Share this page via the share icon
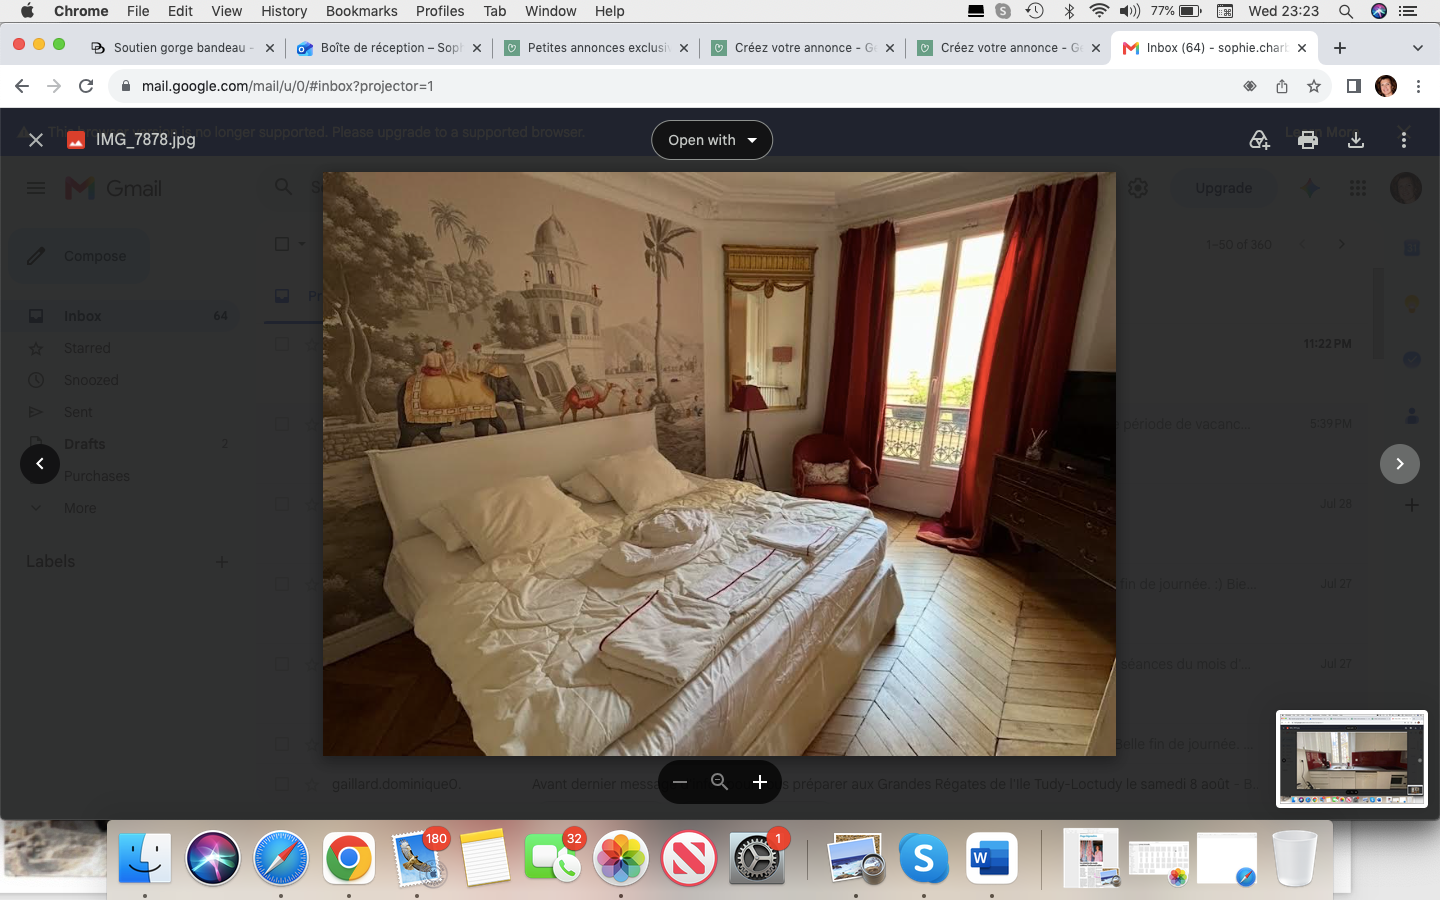The width and height of the screenshot is (1440, 900). (x=1282, y=86)
